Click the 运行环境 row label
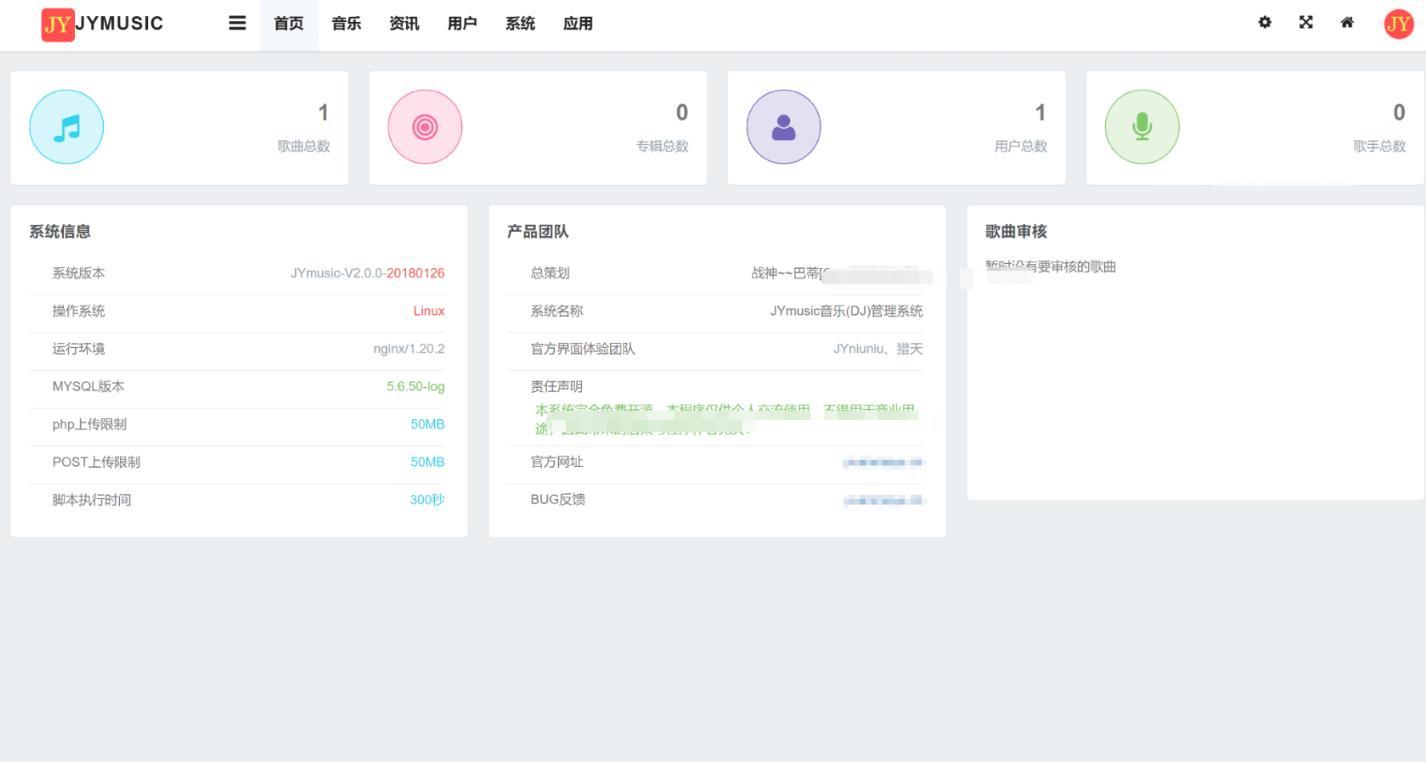 coord(79,349)
